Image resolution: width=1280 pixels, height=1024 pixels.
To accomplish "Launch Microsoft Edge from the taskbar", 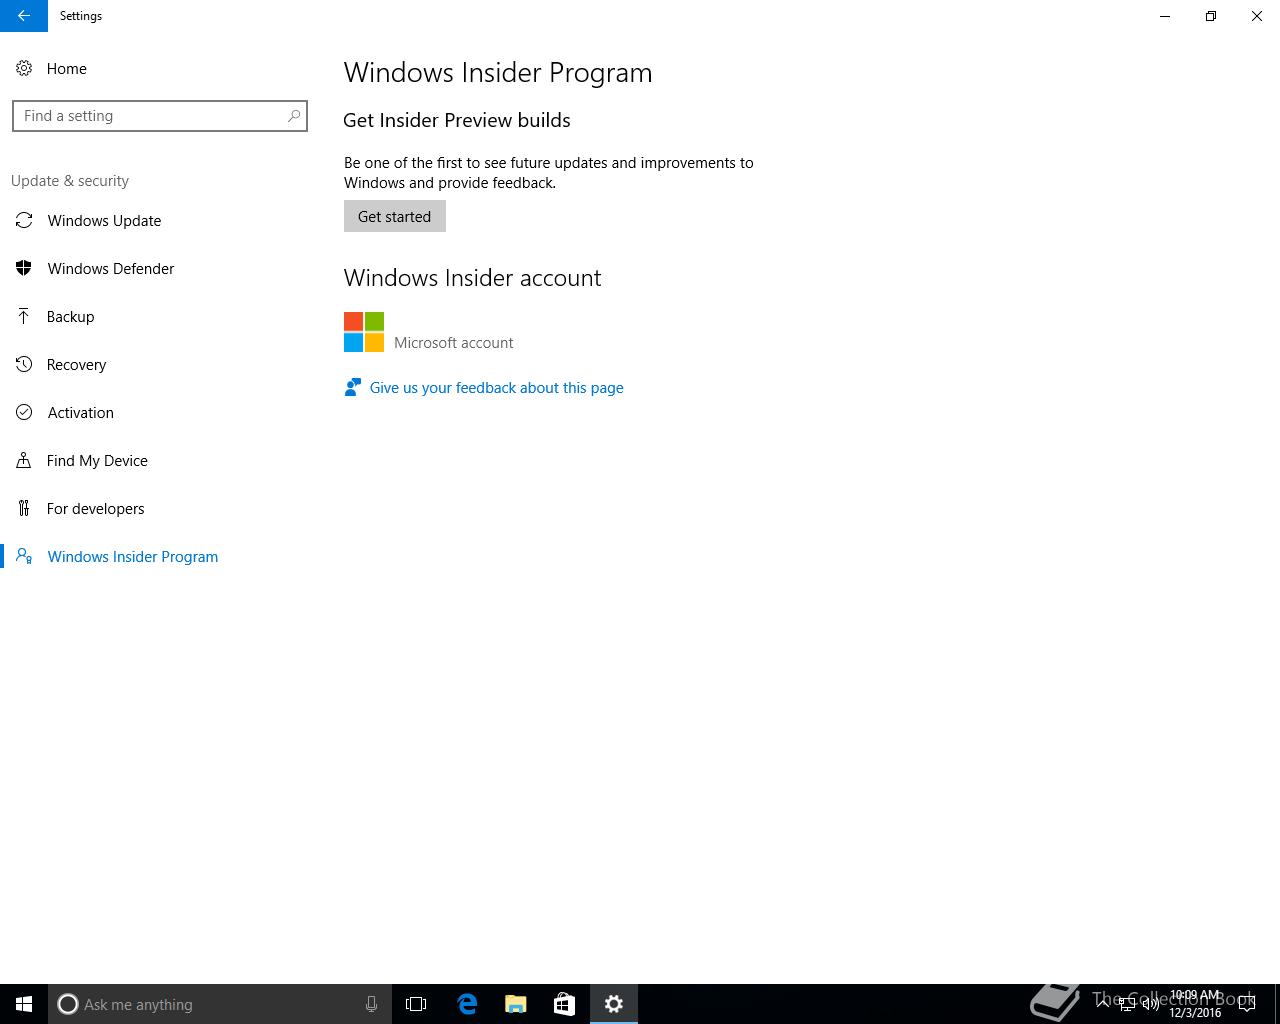I will 467,1004.
